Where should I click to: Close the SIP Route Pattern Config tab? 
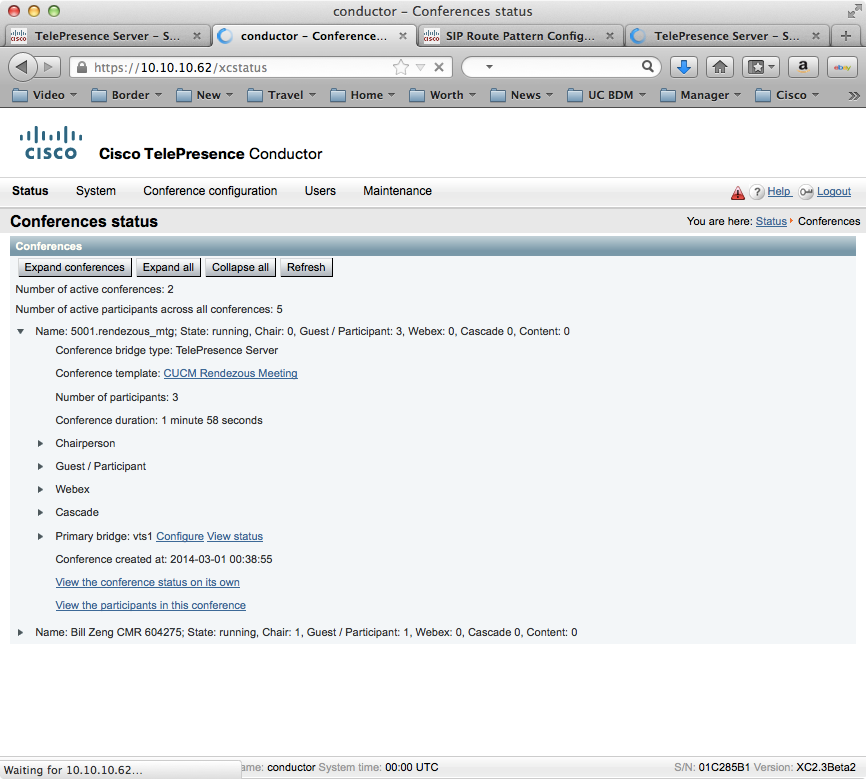(610, 36)
